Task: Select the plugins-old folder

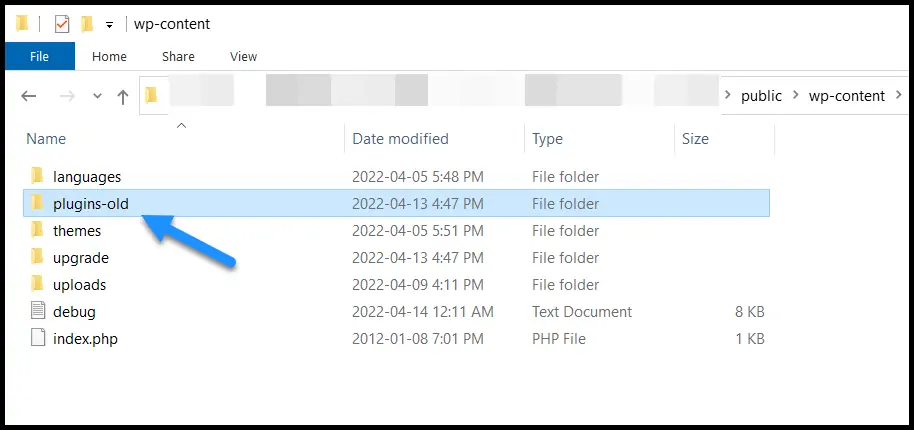Action: tap(90, 204)
